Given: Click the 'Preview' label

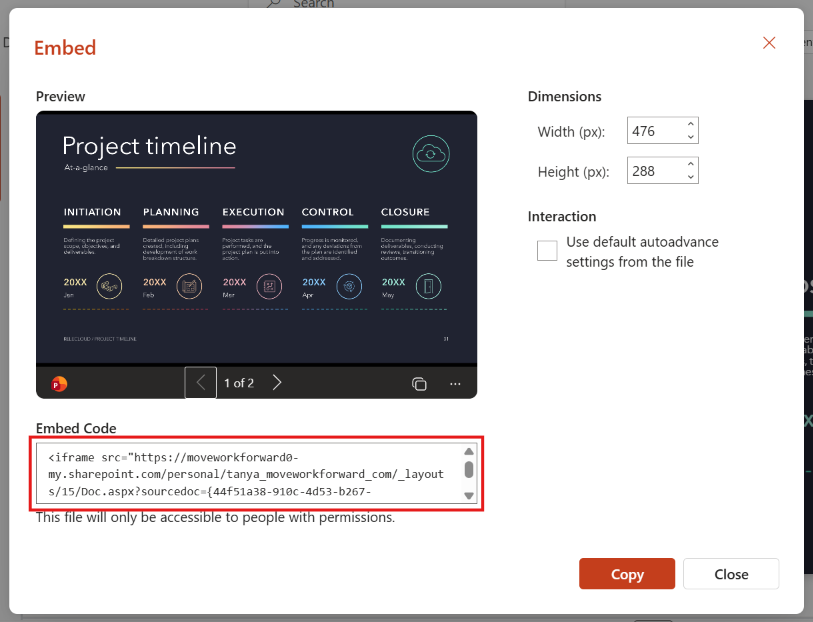Looking at the screenshot, I should 60,96.
